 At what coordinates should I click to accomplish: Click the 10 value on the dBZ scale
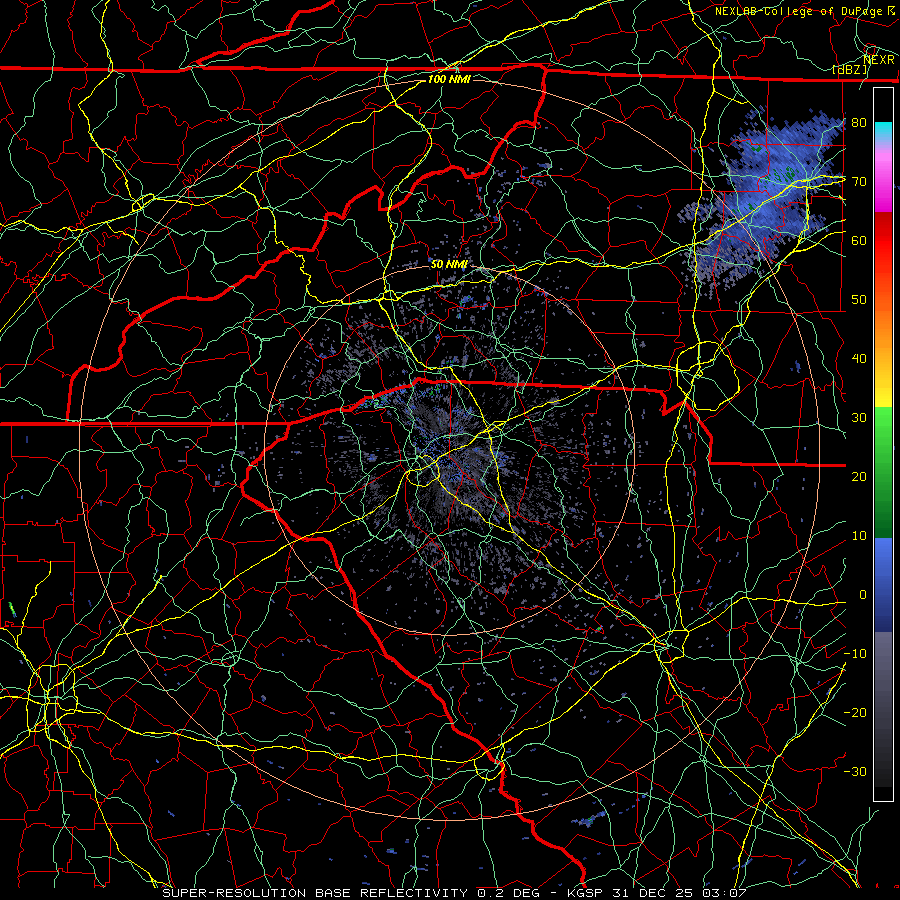859,536
